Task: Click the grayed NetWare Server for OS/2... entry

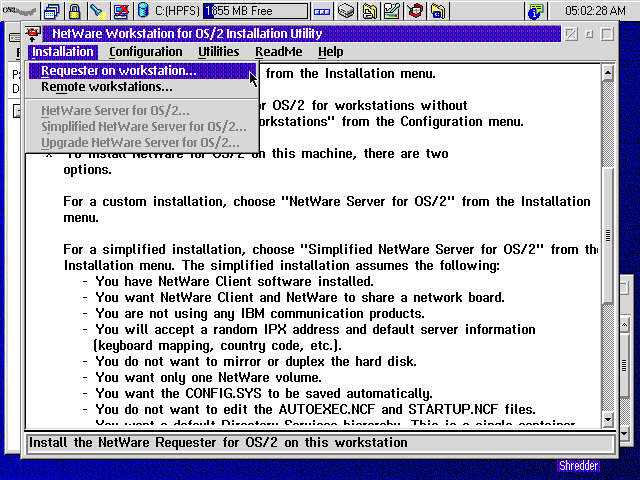Action: (x=142, y=111)
